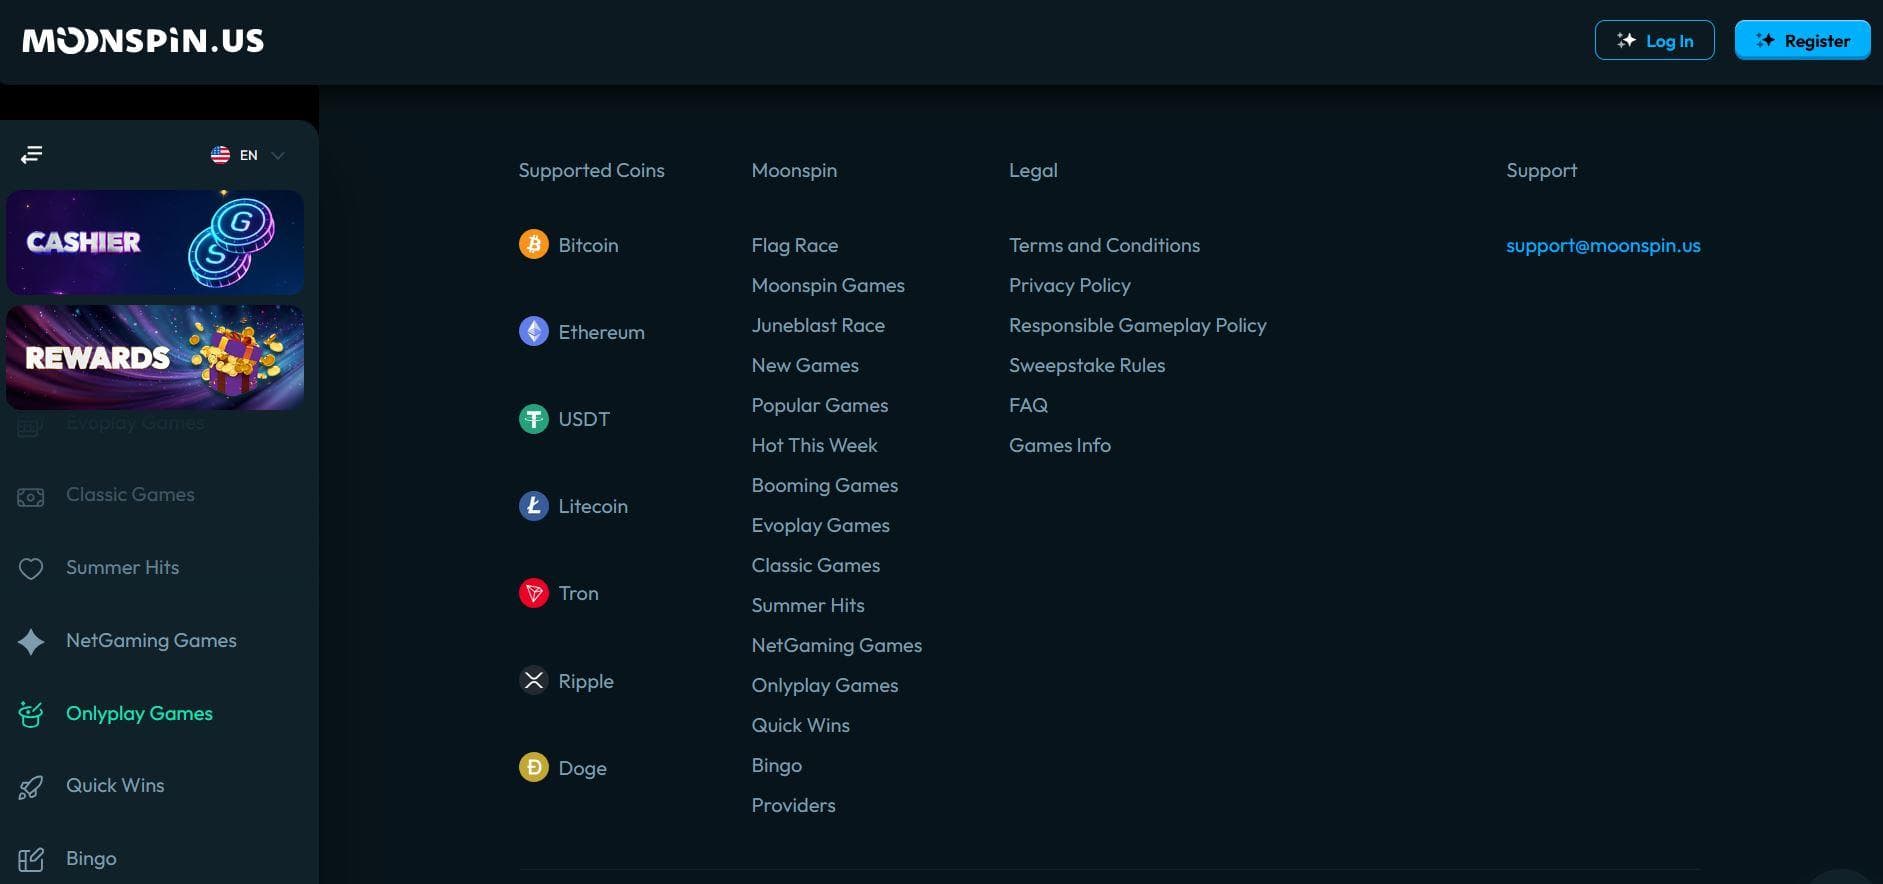
Task: Open the Providers footer link
Action: pyautogui.click(x=793, y=805)
